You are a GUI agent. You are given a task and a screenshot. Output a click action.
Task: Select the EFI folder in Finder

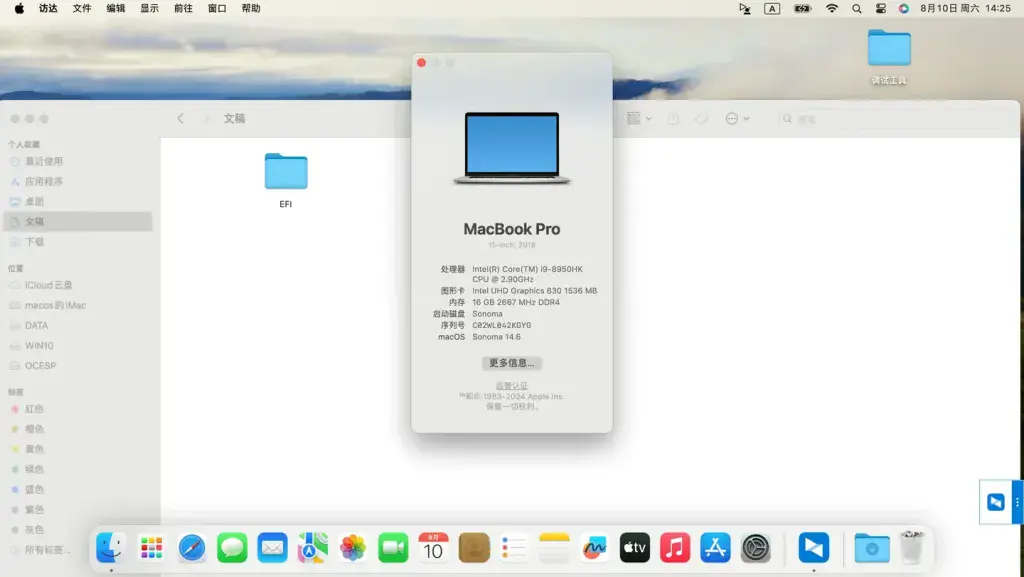(286, 179)
